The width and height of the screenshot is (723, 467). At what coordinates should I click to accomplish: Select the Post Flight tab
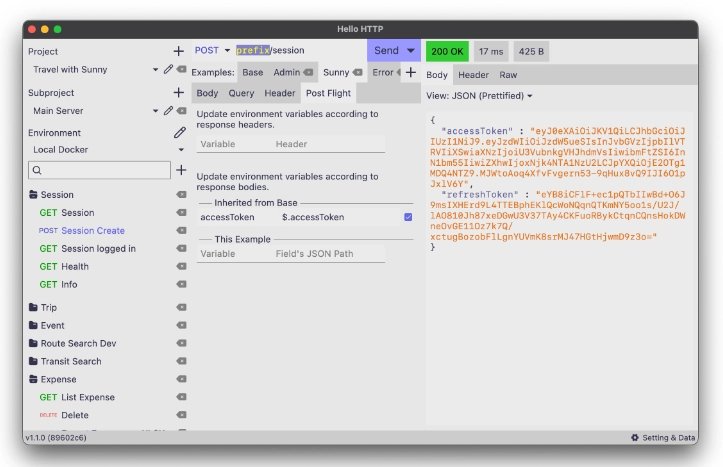click(328, 93)
